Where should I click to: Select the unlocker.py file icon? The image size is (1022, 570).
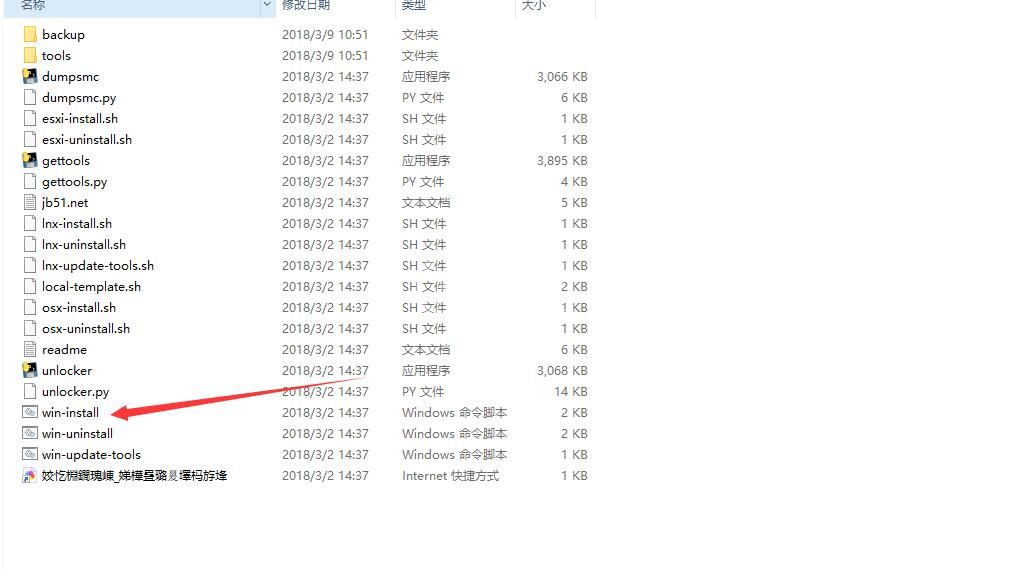pos(29,392)
